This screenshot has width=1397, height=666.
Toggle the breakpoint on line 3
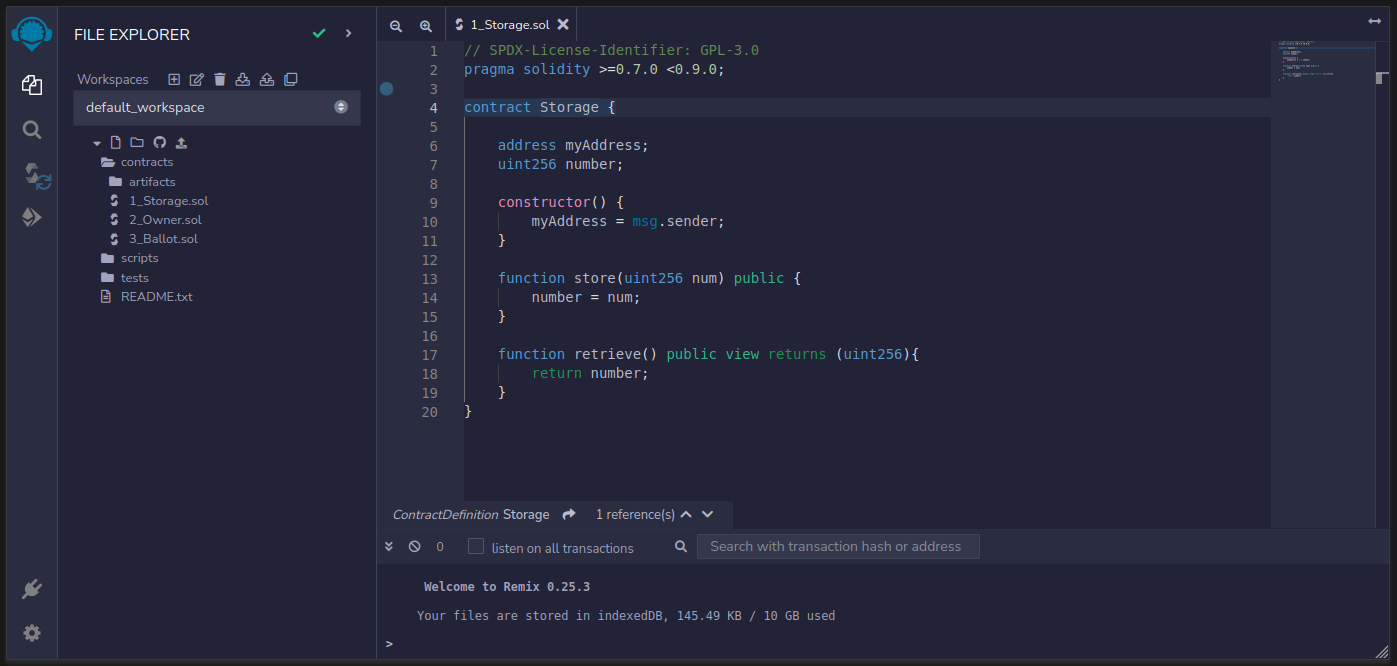pyautogui.click(x=387, y=88)
